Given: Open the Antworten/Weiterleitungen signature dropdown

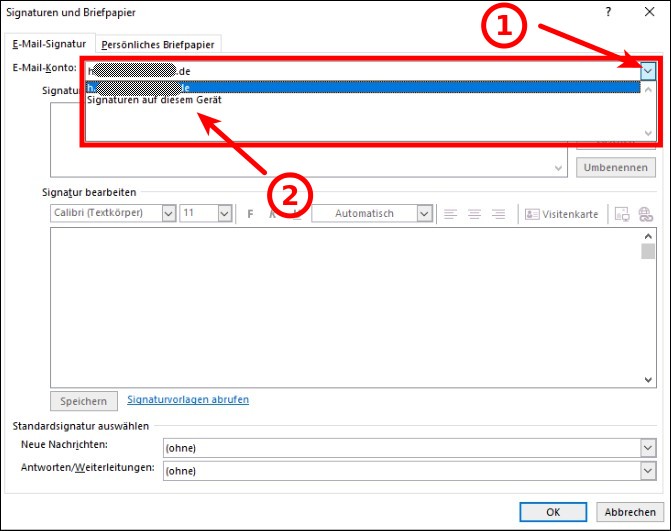Looking at the screenshot, I should click(x=648, y=470).
